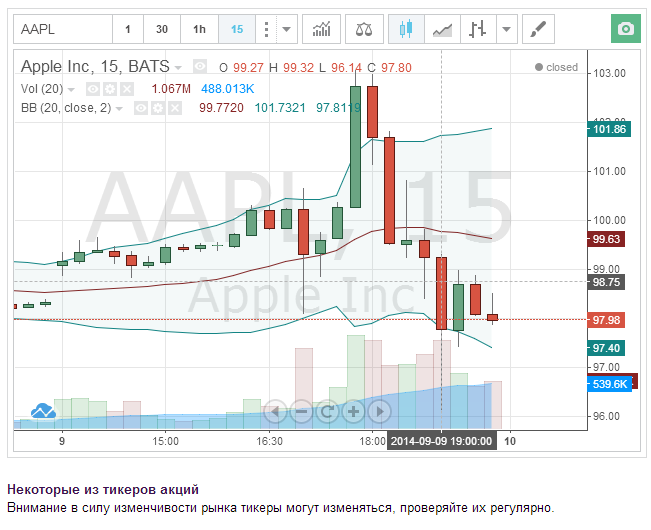The width and height of the screenshot is (651, 530).
Task: Click the 98.75 crosshair price label
Action: pyautogui.click(x=606, y=282)
